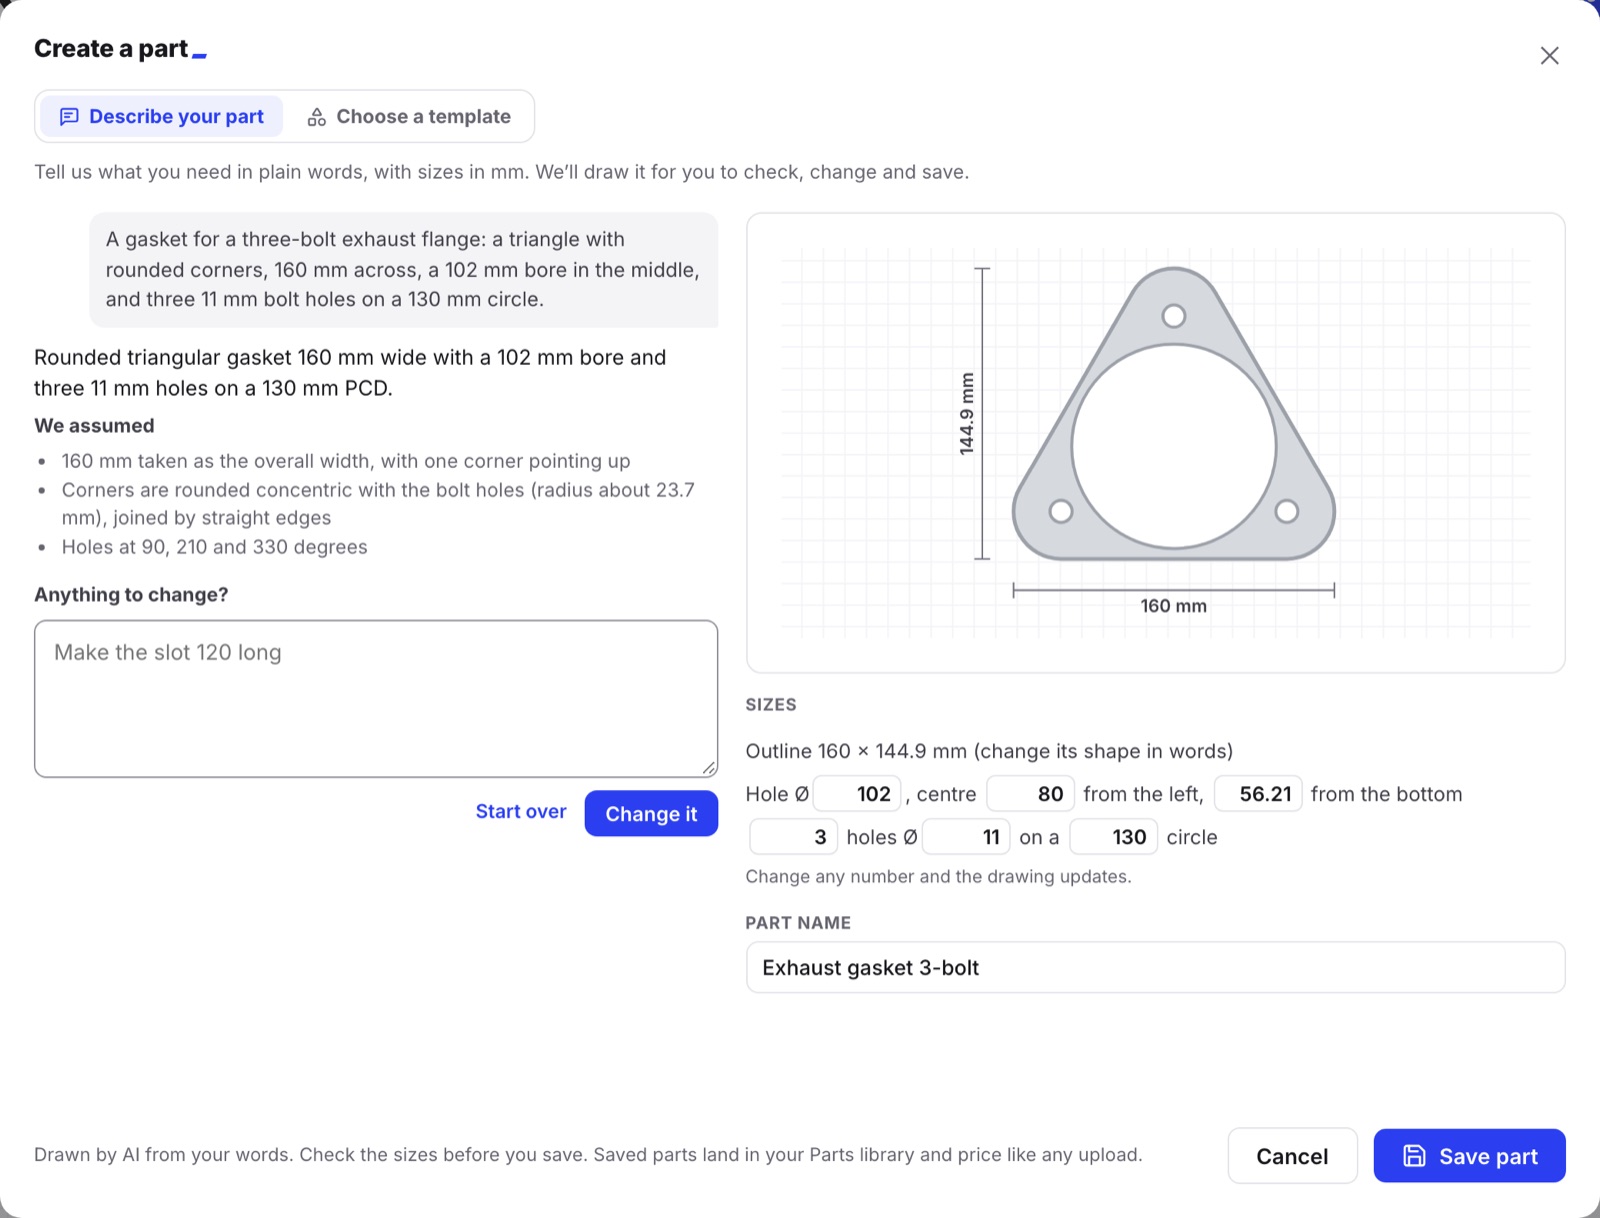Click the 'Rounded triangular gasket 160 mm wide' summary
Image resolution: width=1600 pixels, height=1218 pixels.
[x=350, y=373]
